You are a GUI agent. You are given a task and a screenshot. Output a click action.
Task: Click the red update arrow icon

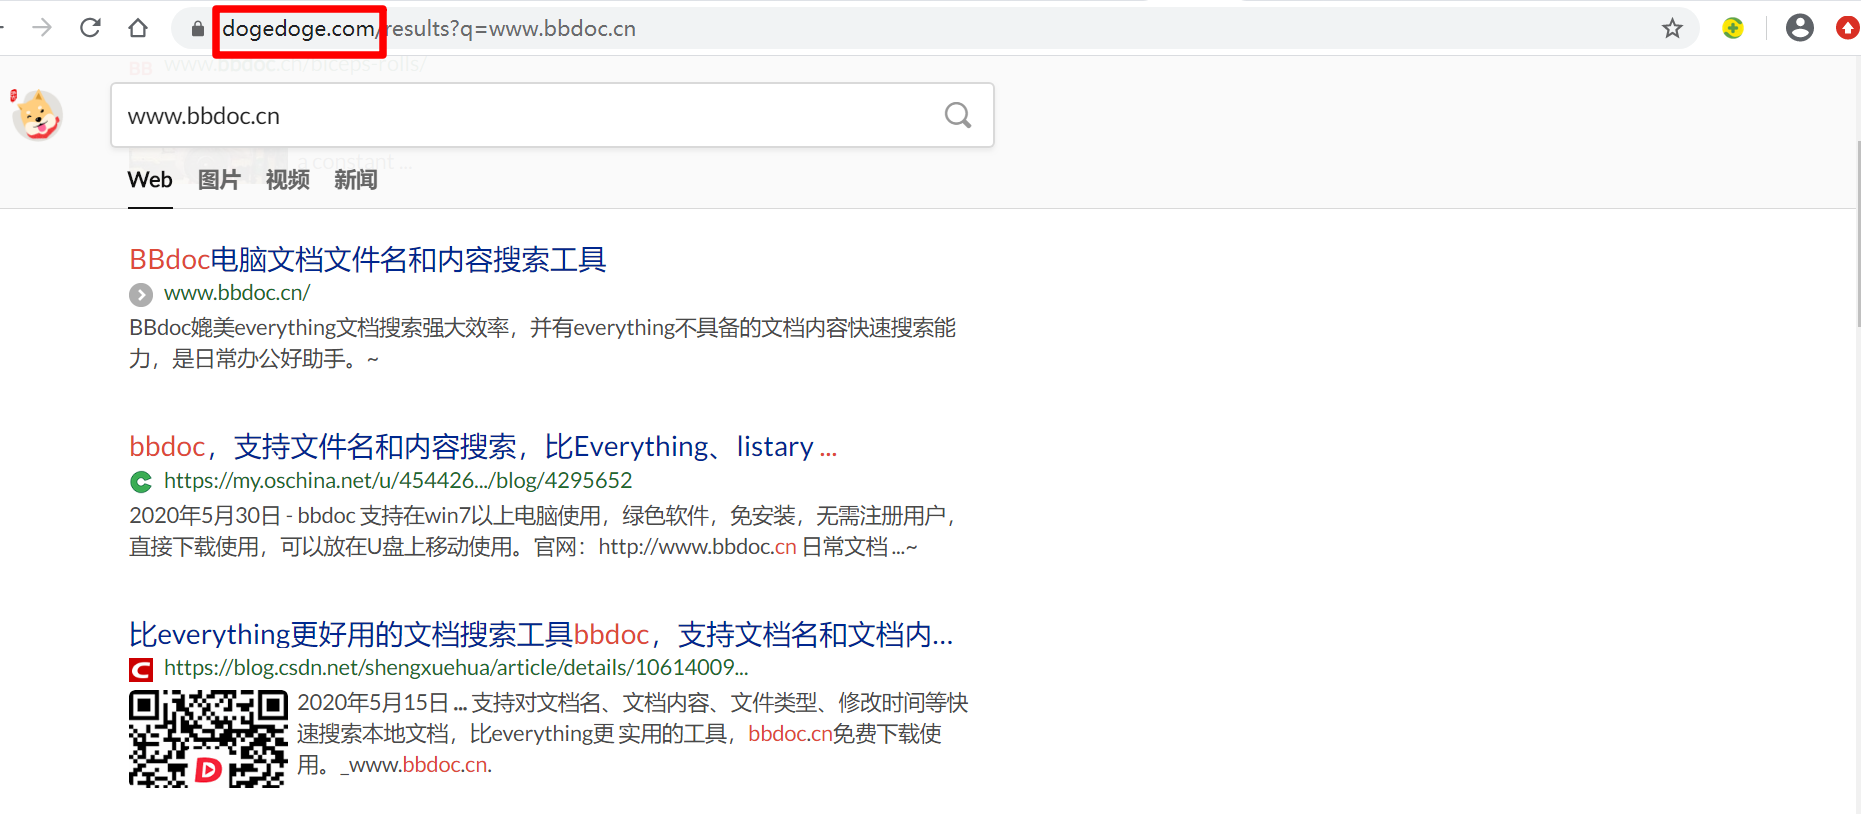(1848, 28)
